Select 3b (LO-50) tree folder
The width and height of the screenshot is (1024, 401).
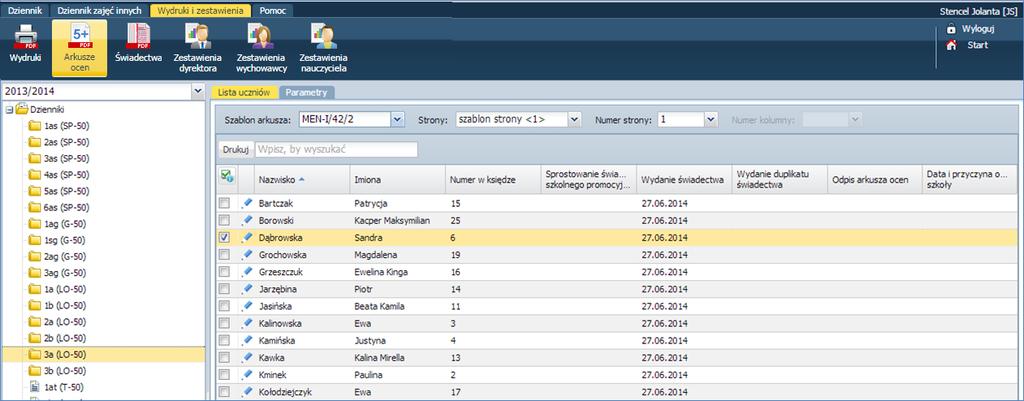[65, 371]
